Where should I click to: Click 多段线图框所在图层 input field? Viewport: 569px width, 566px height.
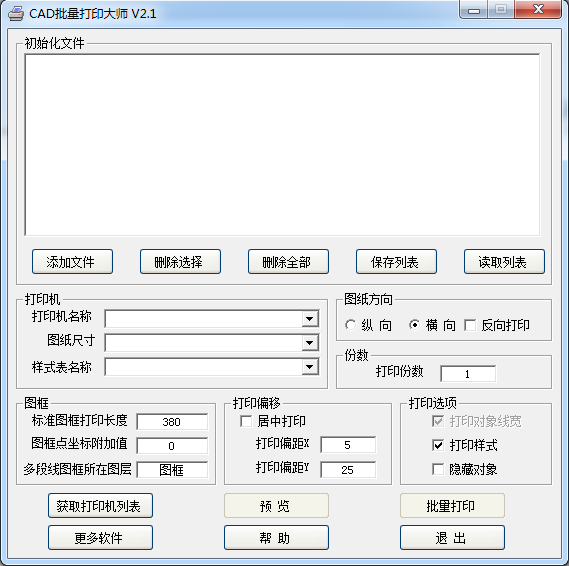[172, 470]
